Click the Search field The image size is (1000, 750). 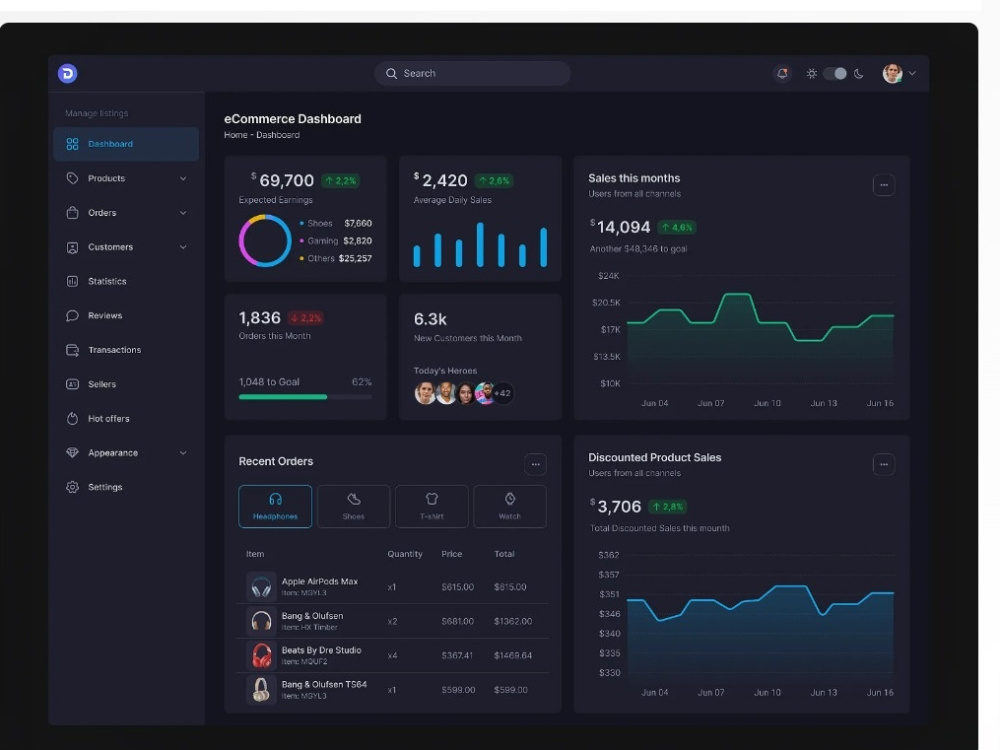pyautogui.click(x=472, y=73)
